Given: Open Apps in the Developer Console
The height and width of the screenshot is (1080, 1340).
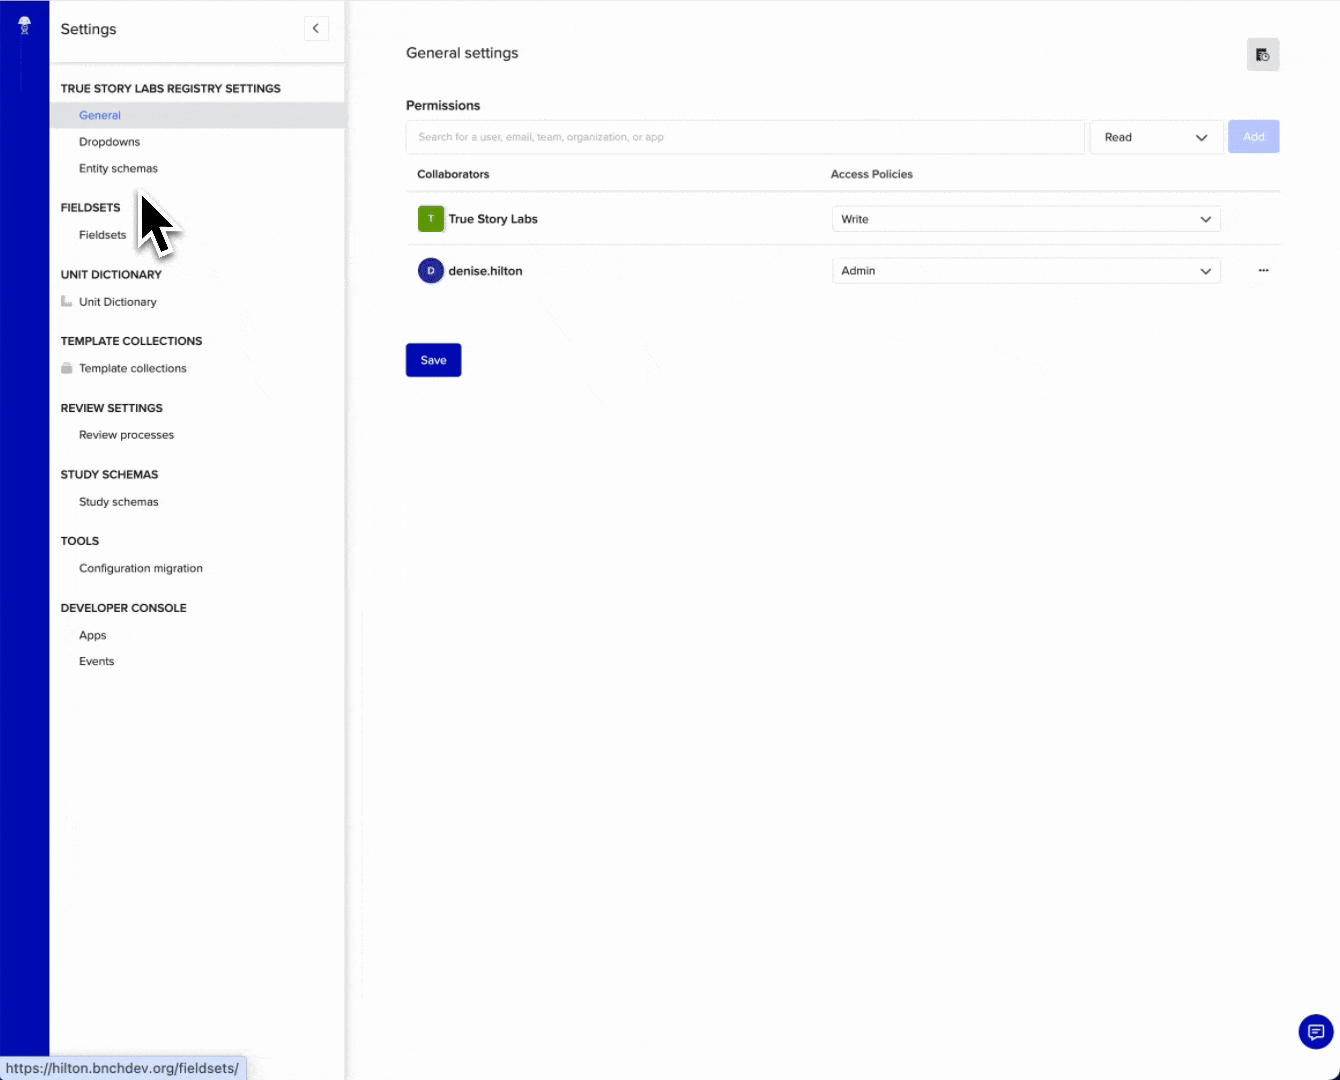Looking at the screenshot, I should [92, 634].
